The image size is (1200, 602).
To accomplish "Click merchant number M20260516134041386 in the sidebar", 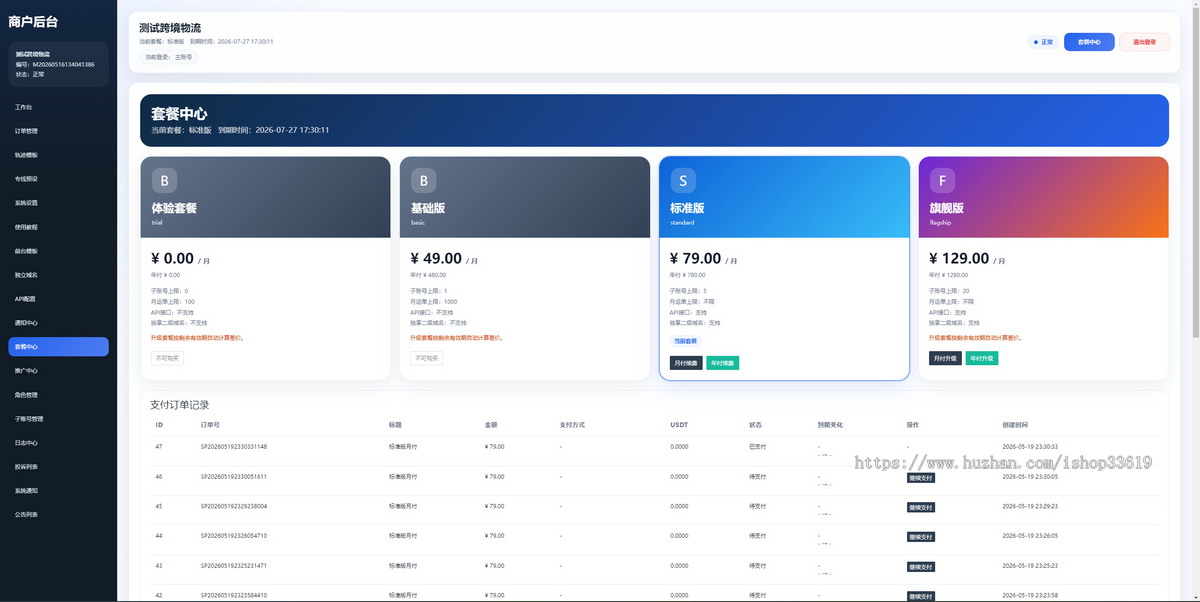I will click(64, 64).
